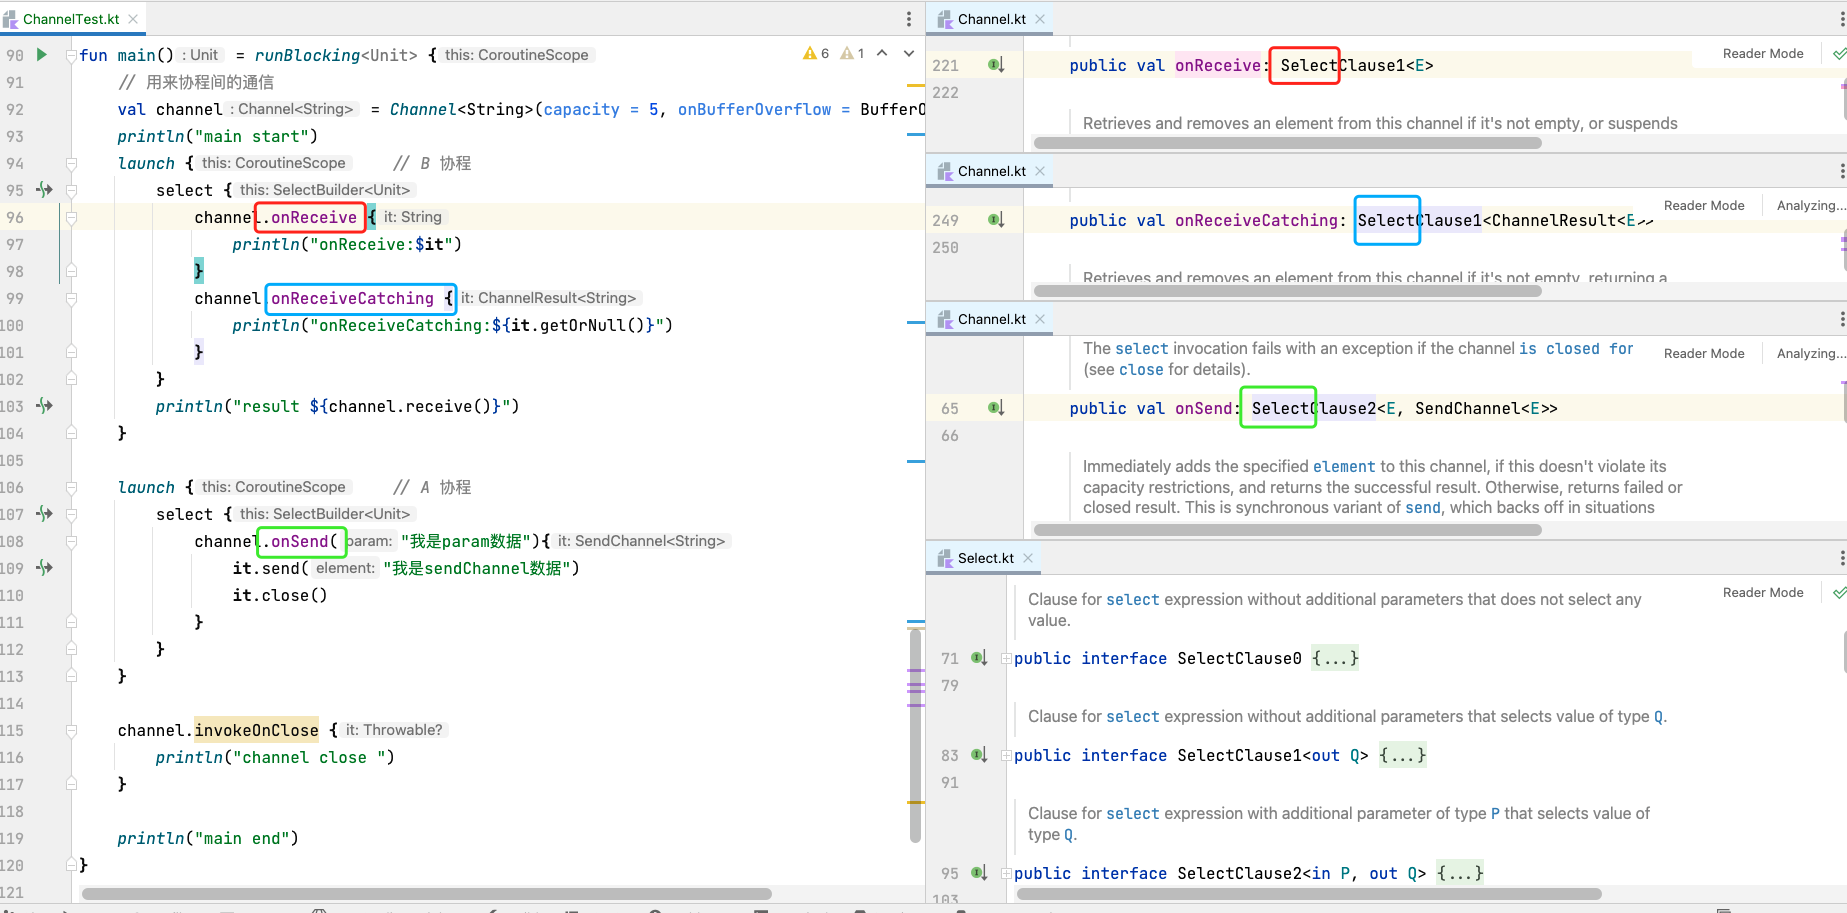The width and height of the screenshot is (1847, 913).
Task: Toggle Reader Mode in onReceiveCatching pane
Action: click(x=1704, y=206)
